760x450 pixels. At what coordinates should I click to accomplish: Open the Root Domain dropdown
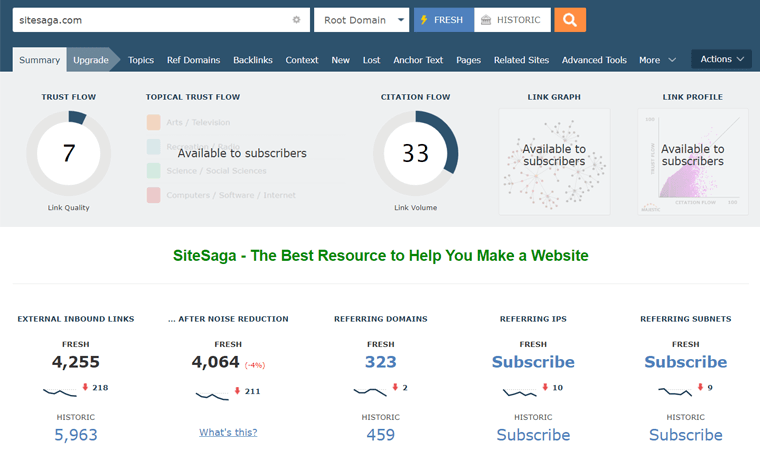point(362,20)
